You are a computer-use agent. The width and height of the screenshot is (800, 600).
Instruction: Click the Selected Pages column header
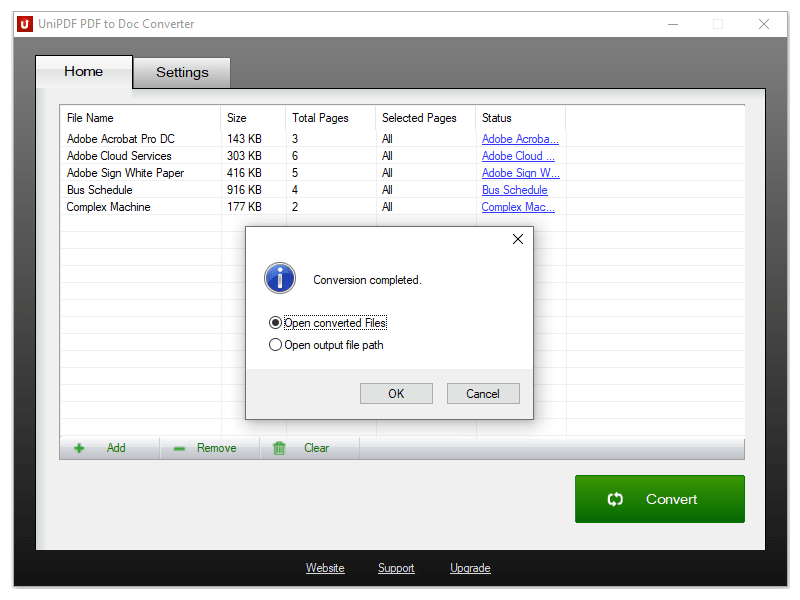point(426,118)
